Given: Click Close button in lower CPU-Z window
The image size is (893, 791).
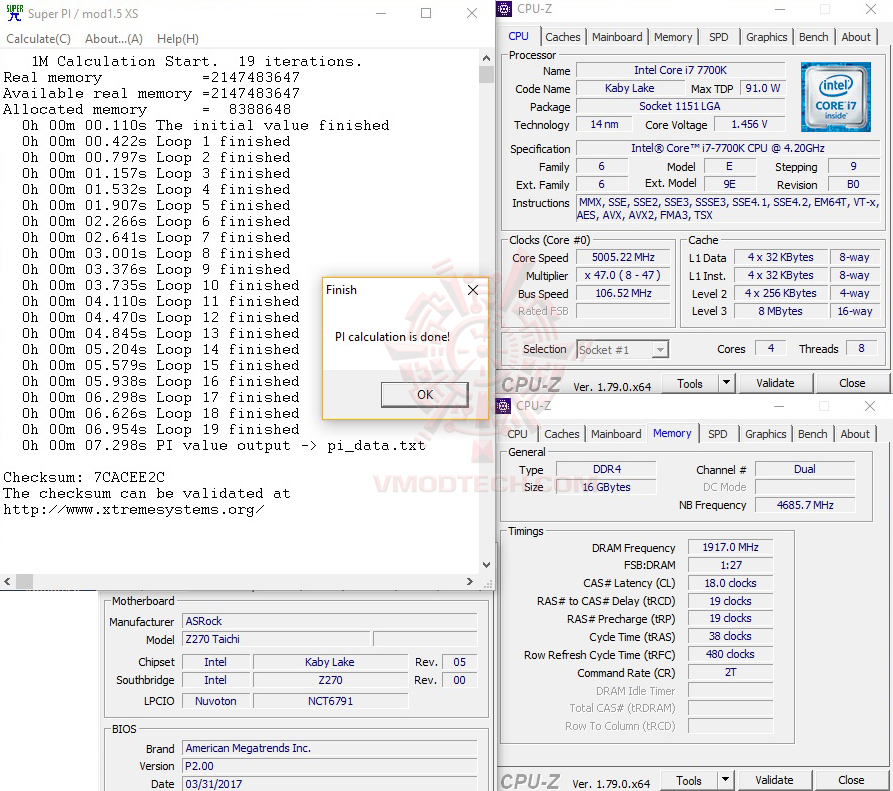Looking at the screenshot, I should tap(851, 780).
